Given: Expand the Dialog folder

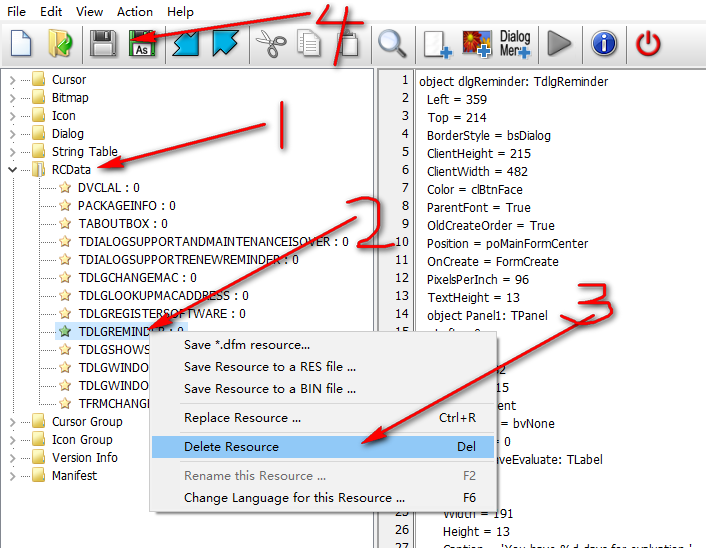Looking at the screenshot, I should coord(13,134).
